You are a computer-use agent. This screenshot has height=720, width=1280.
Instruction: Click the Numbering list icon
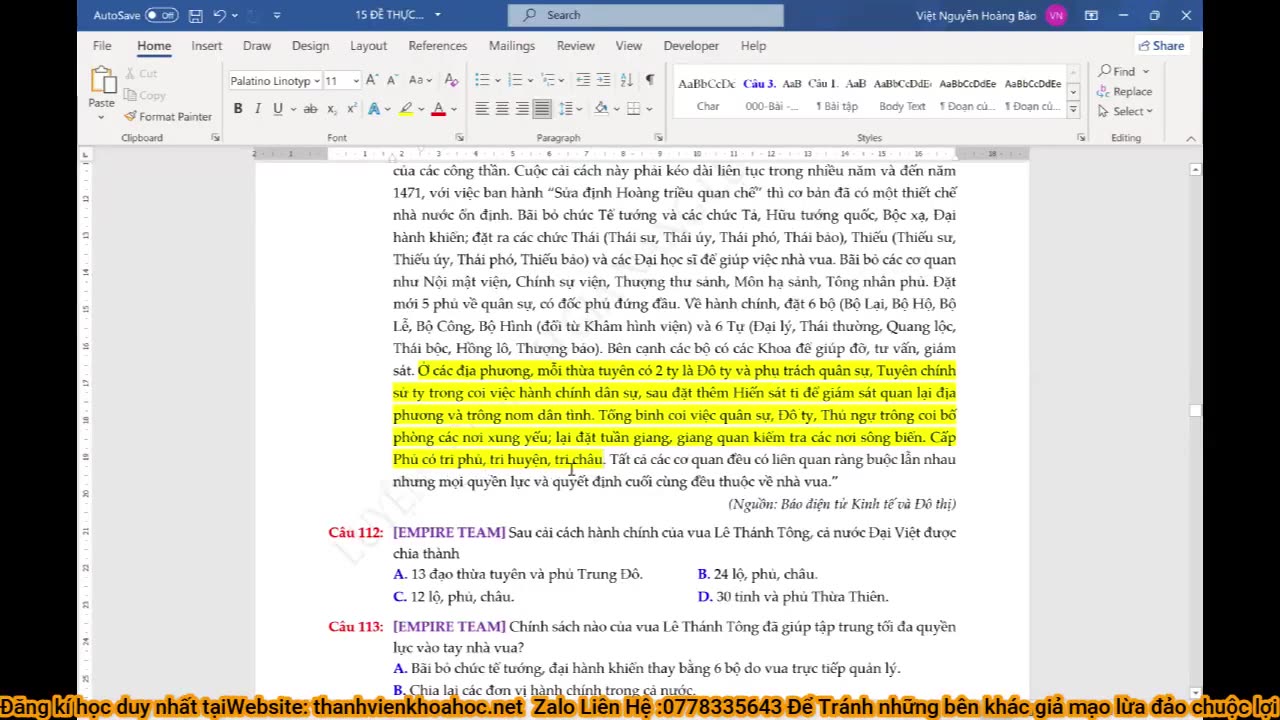pos(515,80)
